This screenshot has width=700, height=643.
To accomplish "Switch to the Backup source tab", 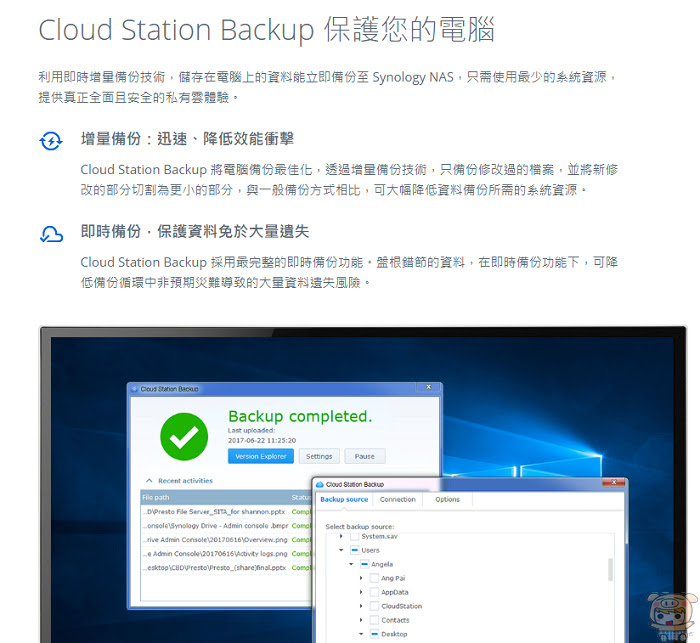I will (344, 499).
